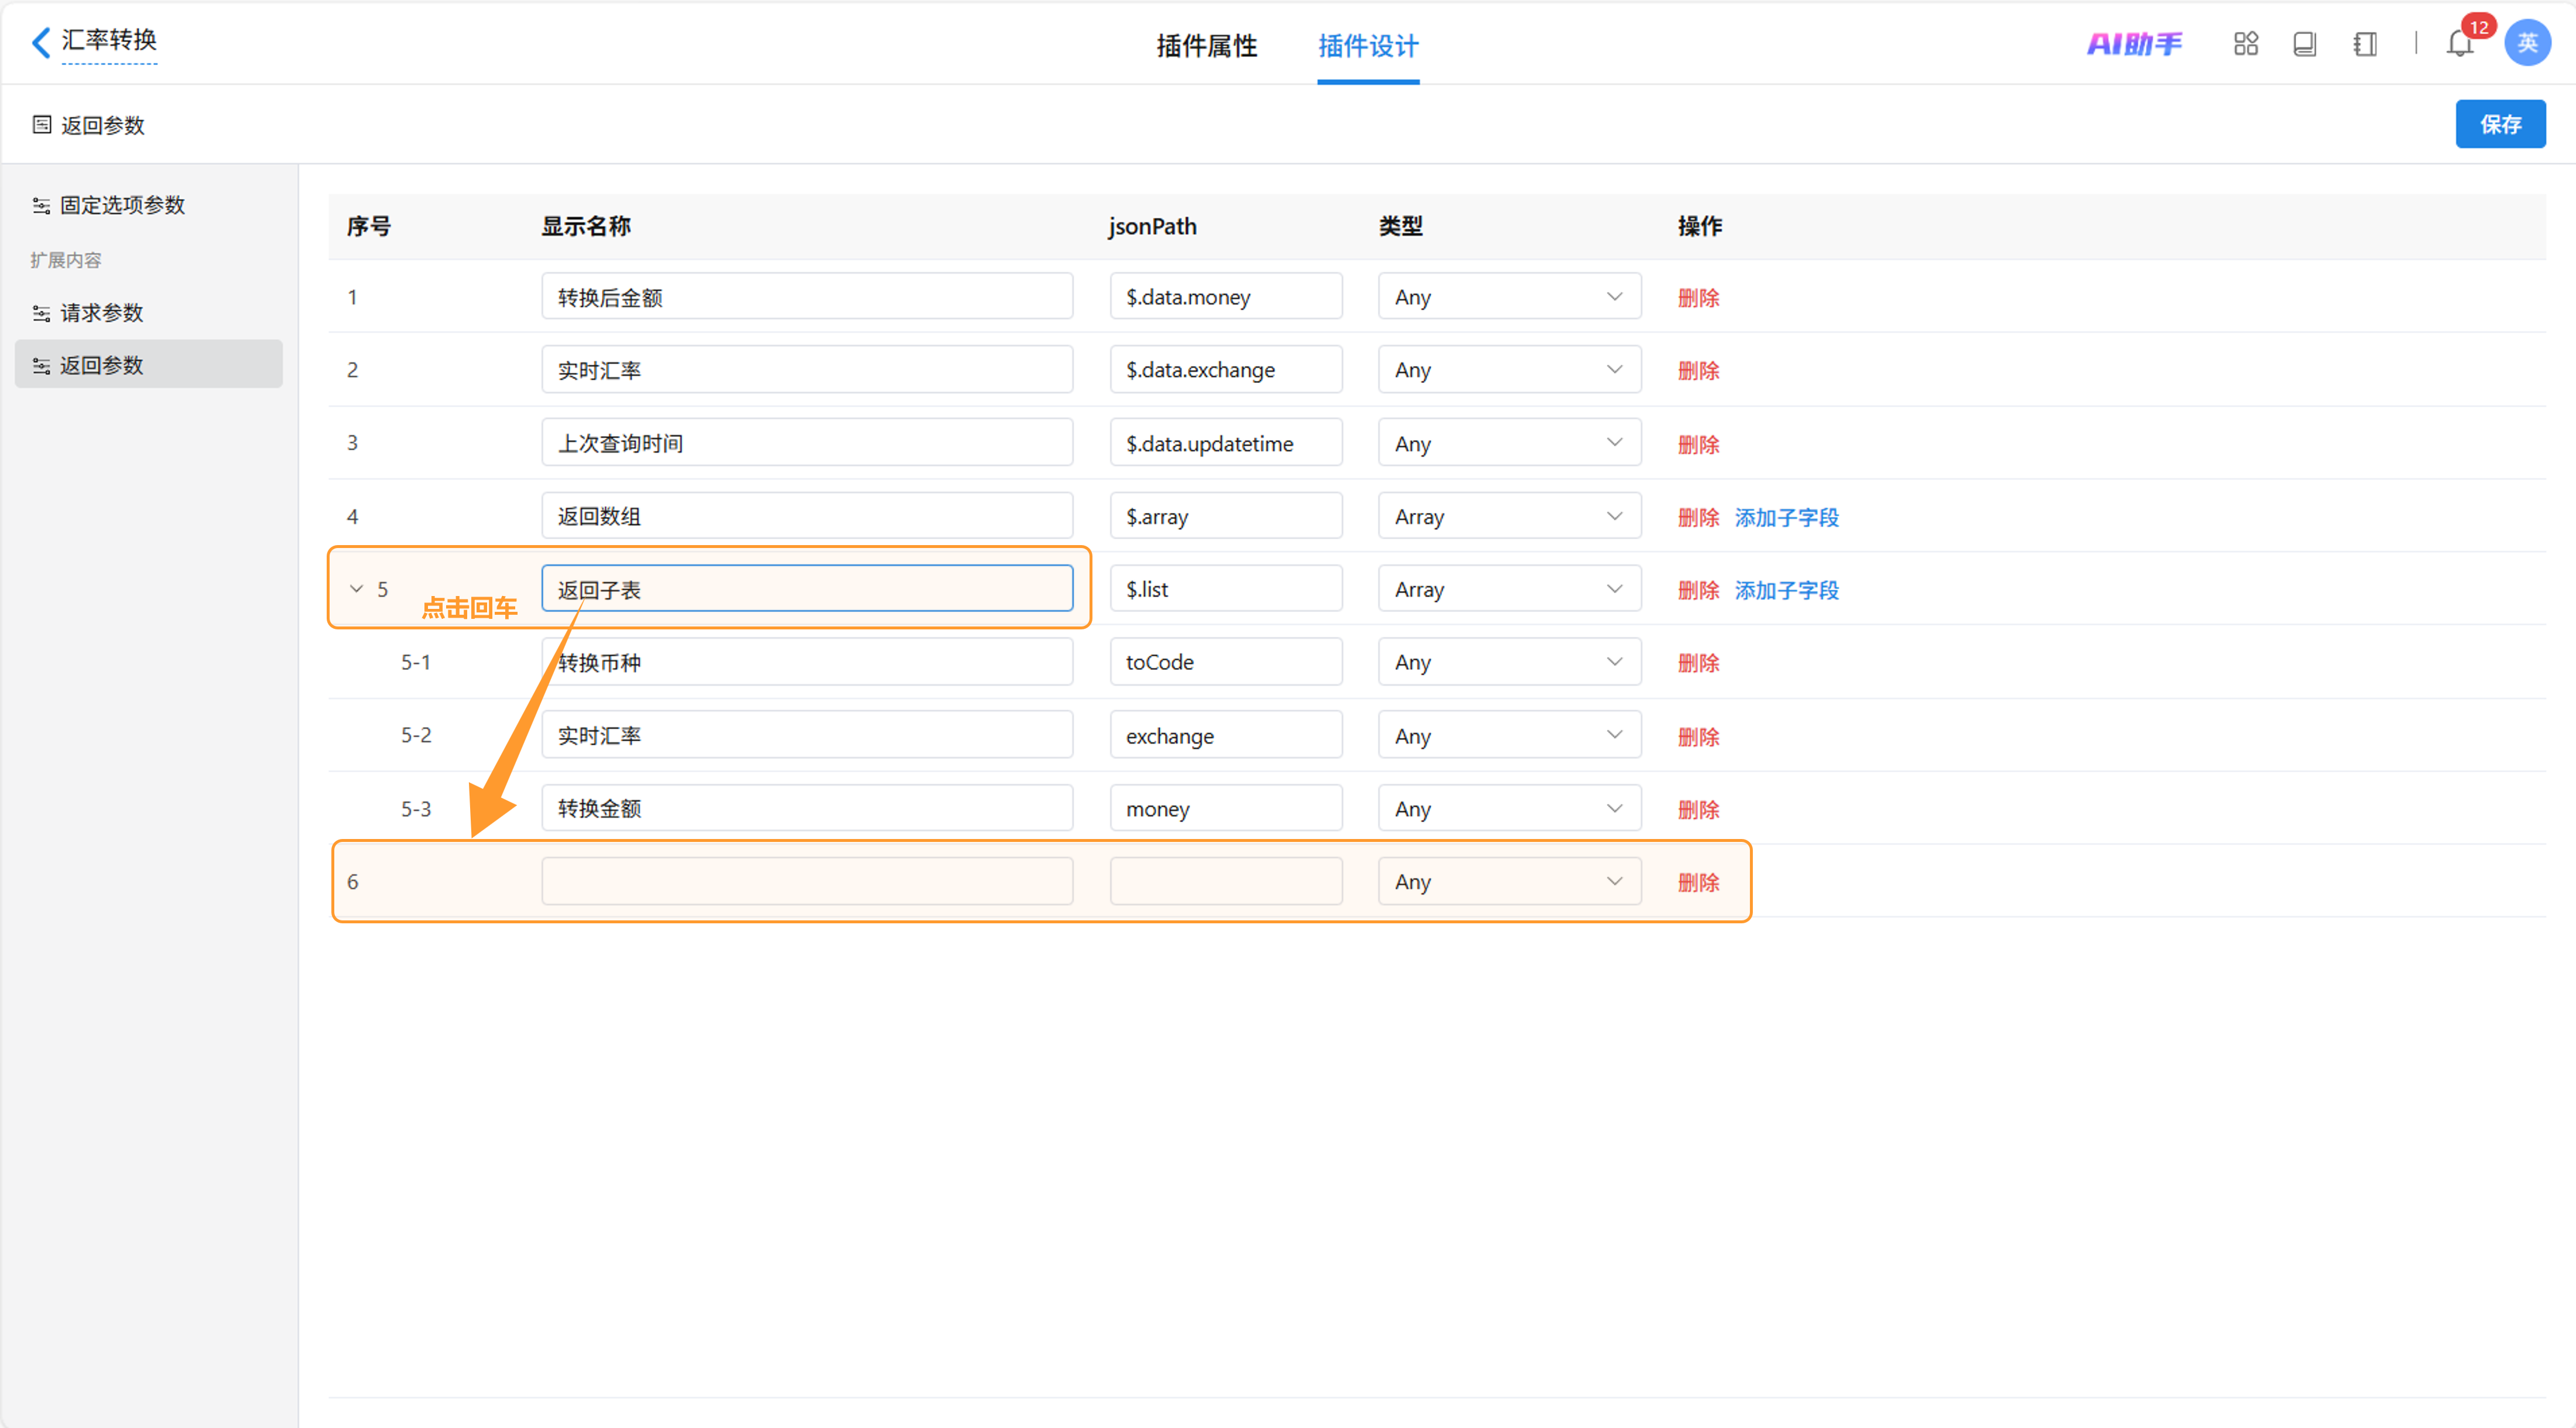The width and height of the screenshot is (2576, 1428).
Task: Switch to 插件属性 tab
Action: pos(1206,46)
